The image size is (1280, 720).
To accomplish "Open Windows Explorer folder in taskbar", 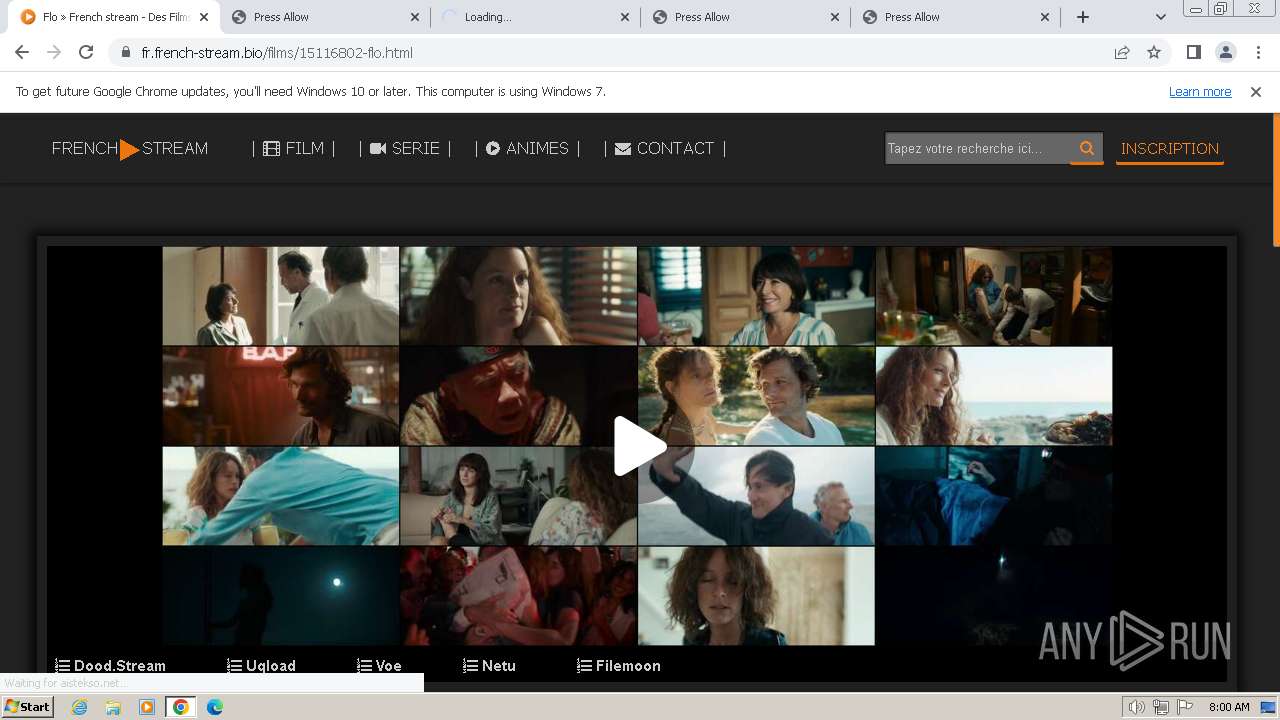I will pyautogui.click(x=113, y=707).
